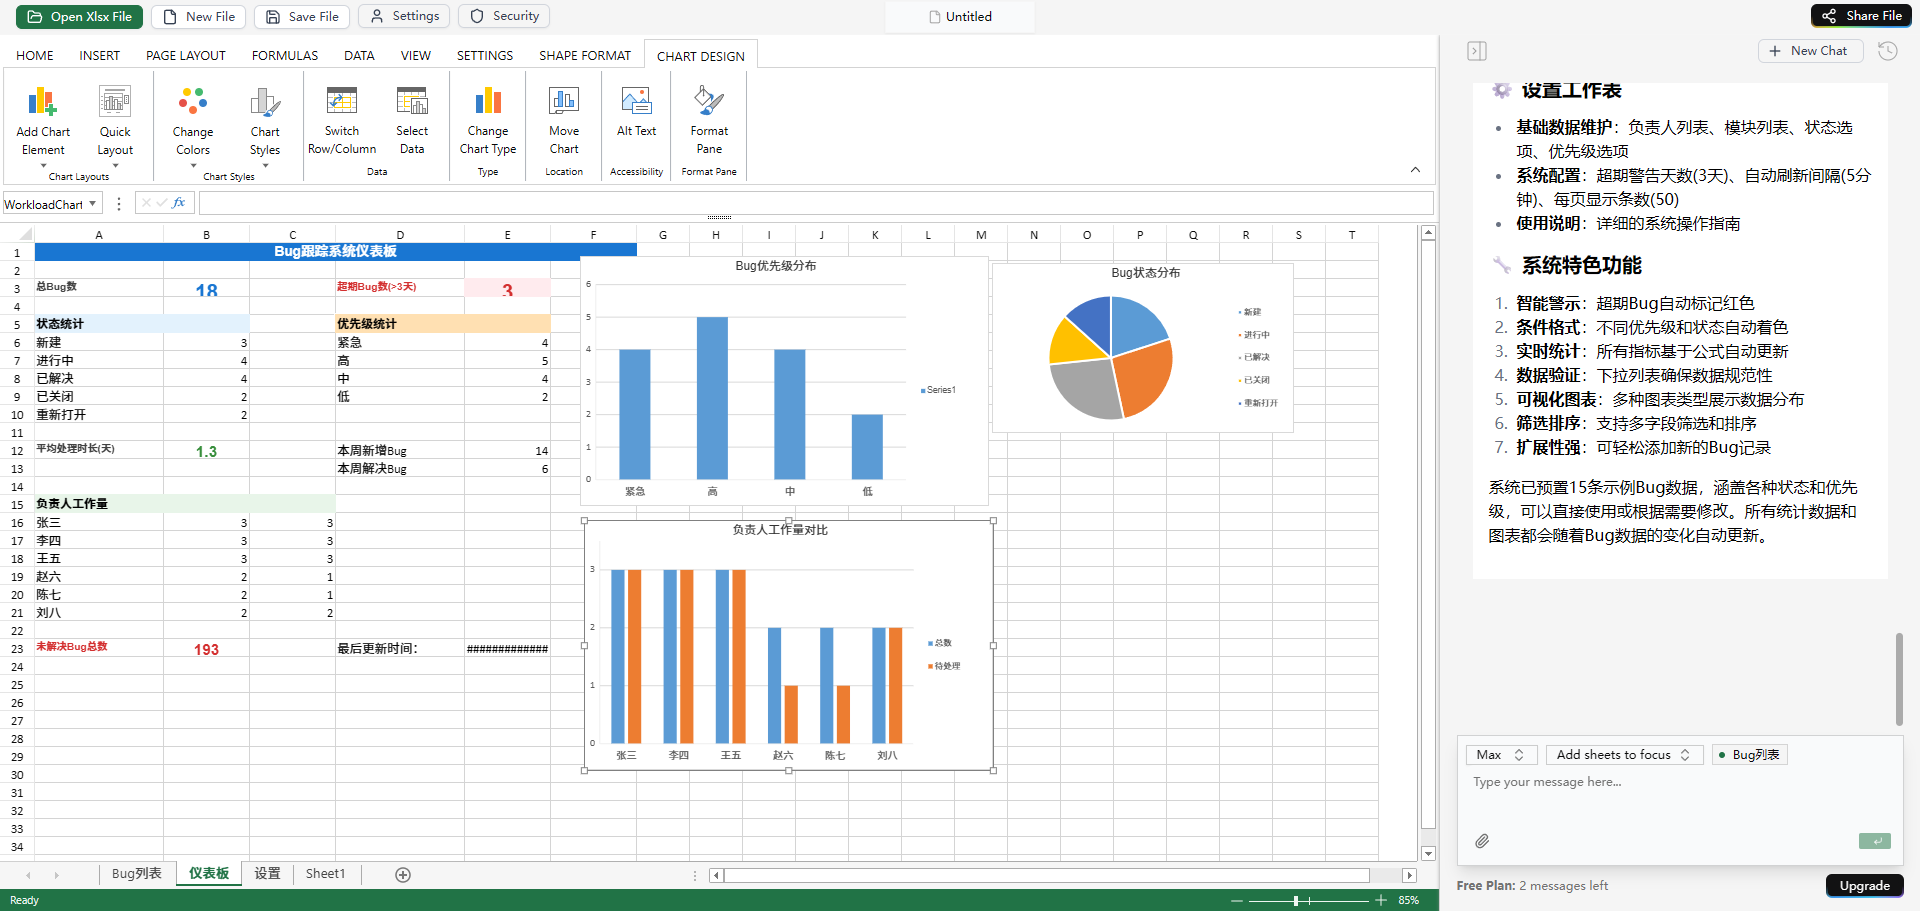Switch to the SHAPE FORMAT tab
The image size is (1920, 911).
coord(585,56)
